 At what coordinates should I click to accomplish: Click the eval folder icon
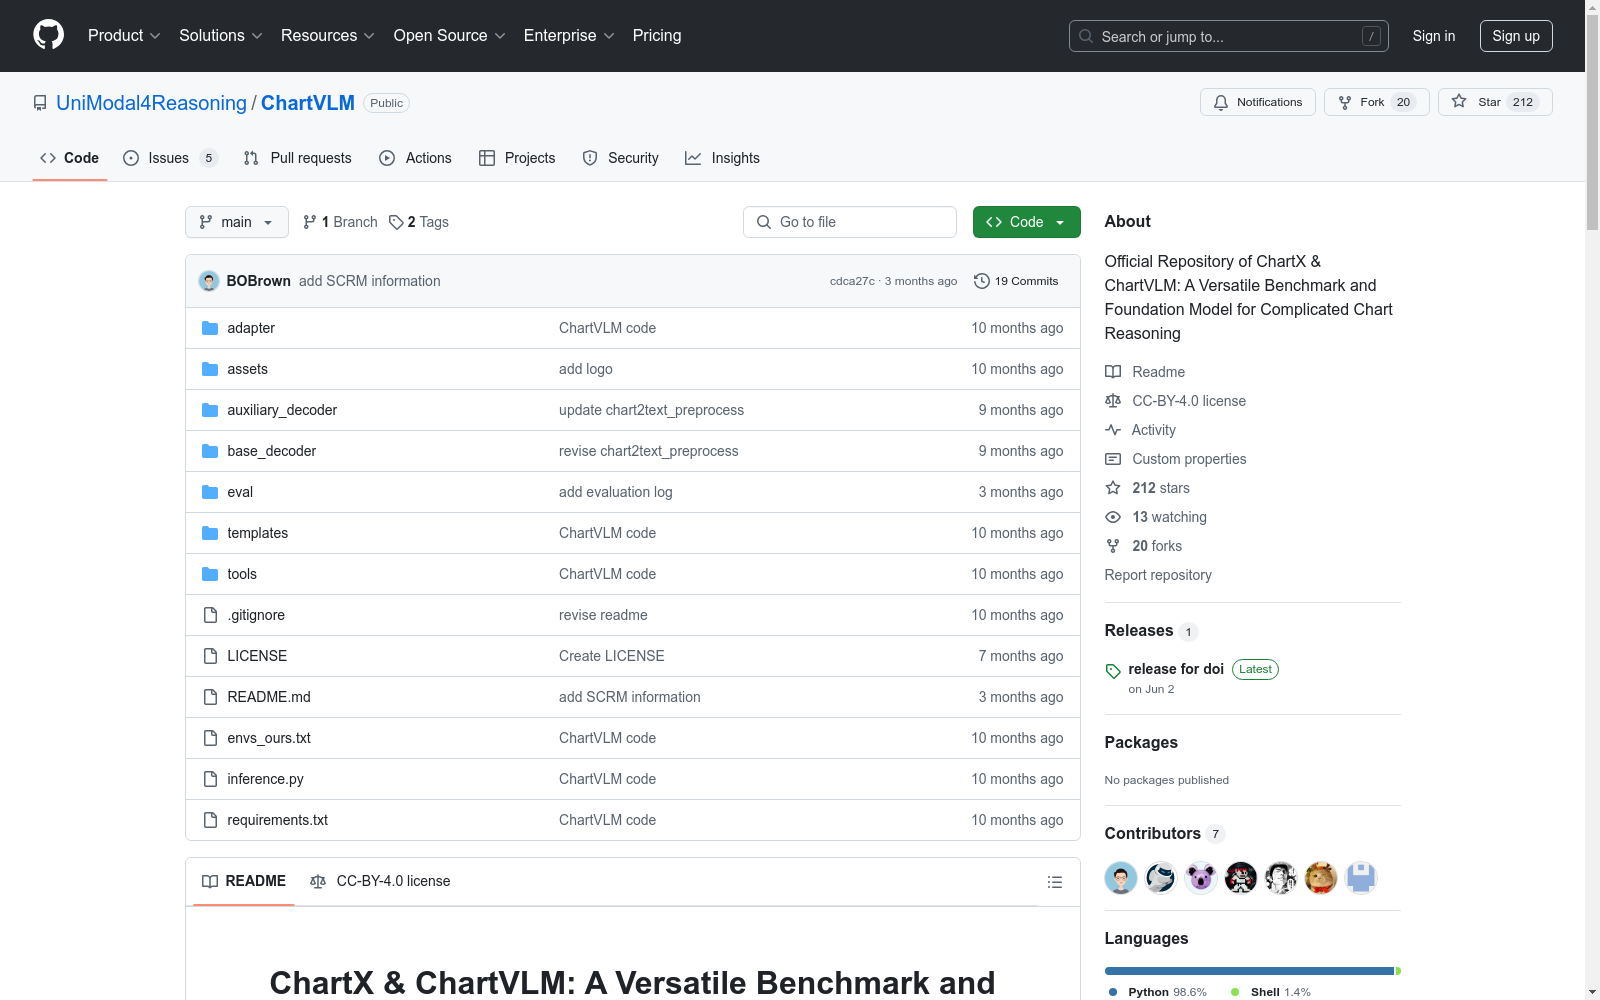pos(210,492)
